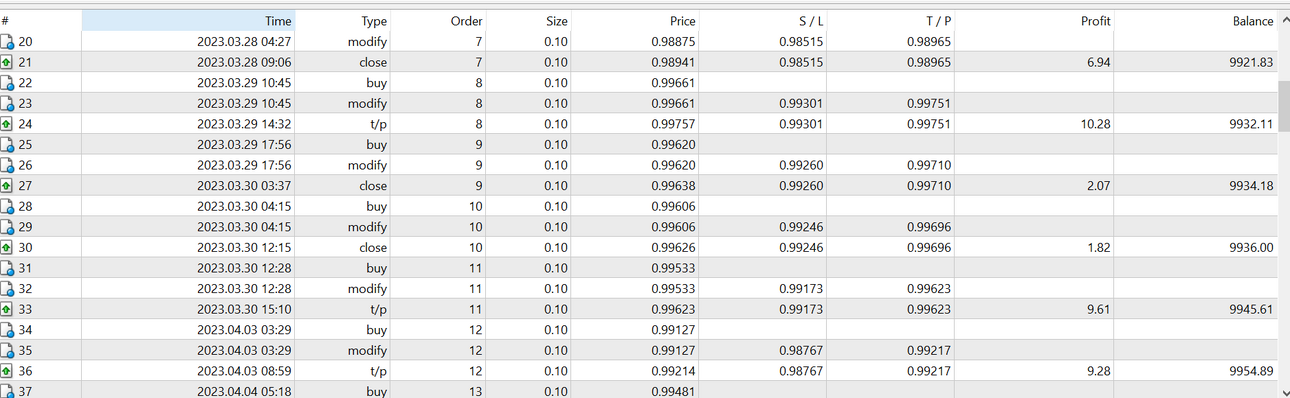Sort by the Order column header
Screen dimensions: 1290x398
click(439, 21)
